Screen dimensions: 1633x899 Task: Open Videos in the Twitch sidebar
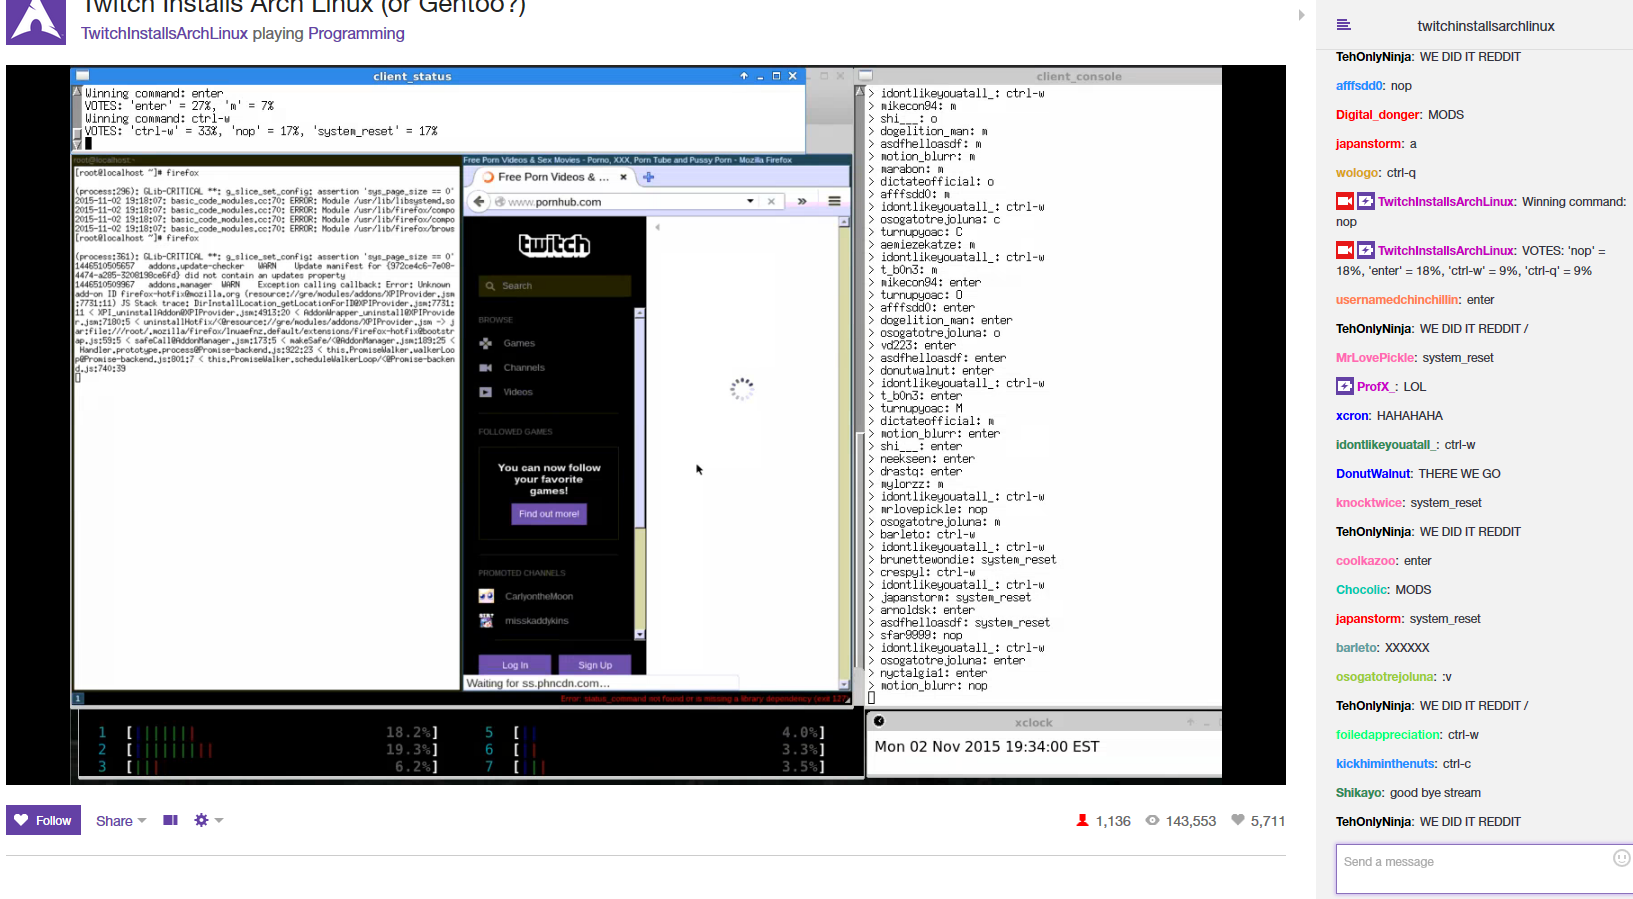tap(518, 392)
